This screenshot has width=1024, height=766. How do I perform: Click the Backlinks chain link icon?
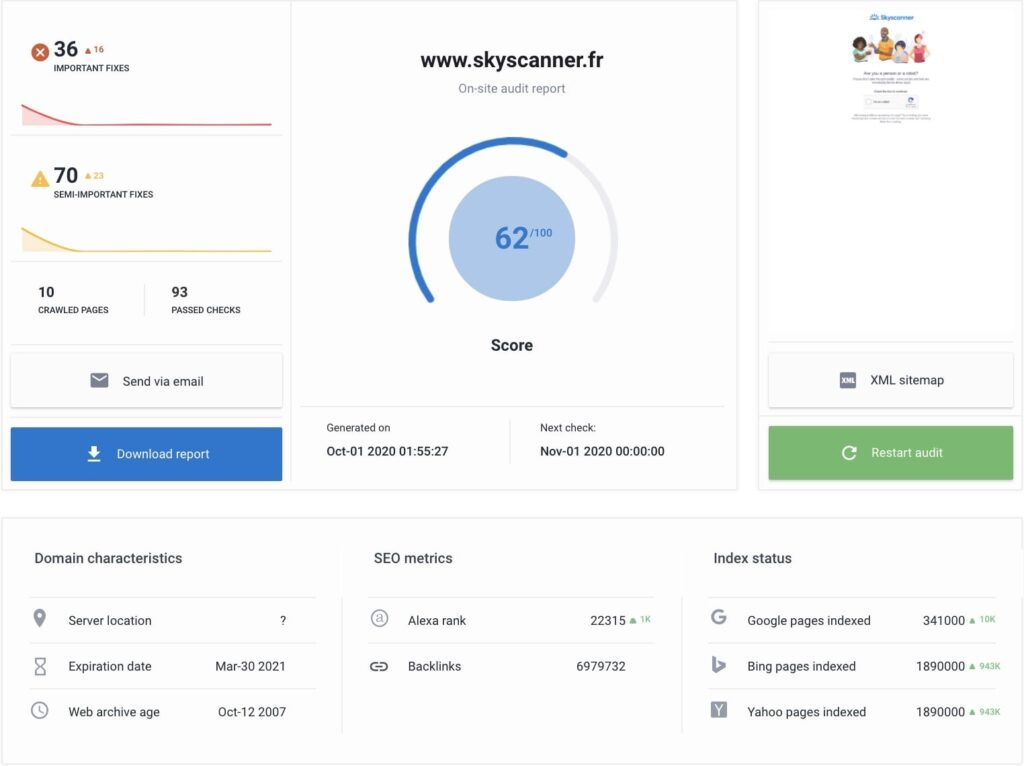click(x=379, y=666)
